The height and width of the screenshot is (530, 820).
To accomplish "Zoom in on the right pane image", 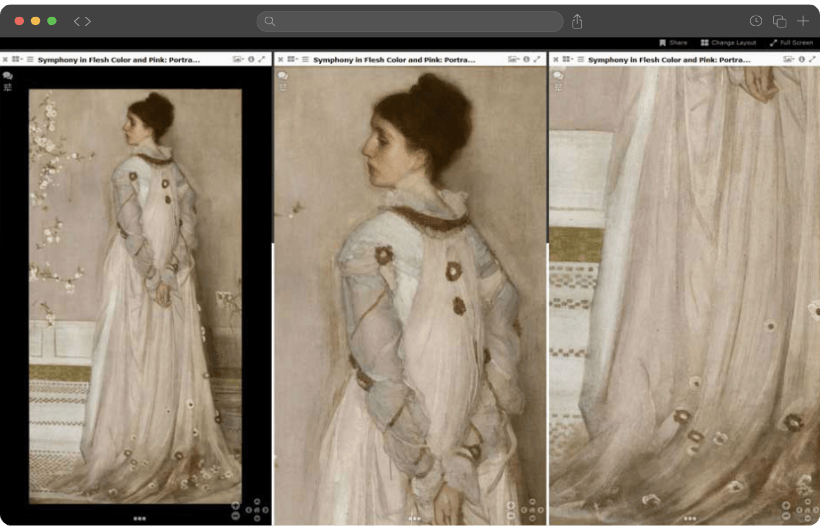I will 786,505.
